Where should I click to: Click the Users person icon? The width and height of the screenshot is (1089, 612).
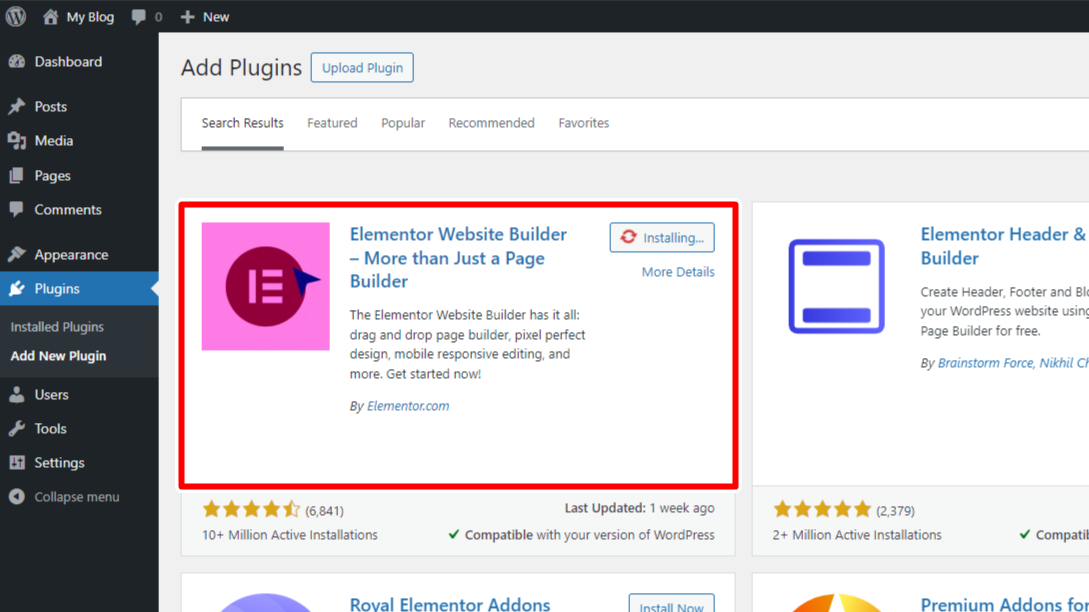17,395
